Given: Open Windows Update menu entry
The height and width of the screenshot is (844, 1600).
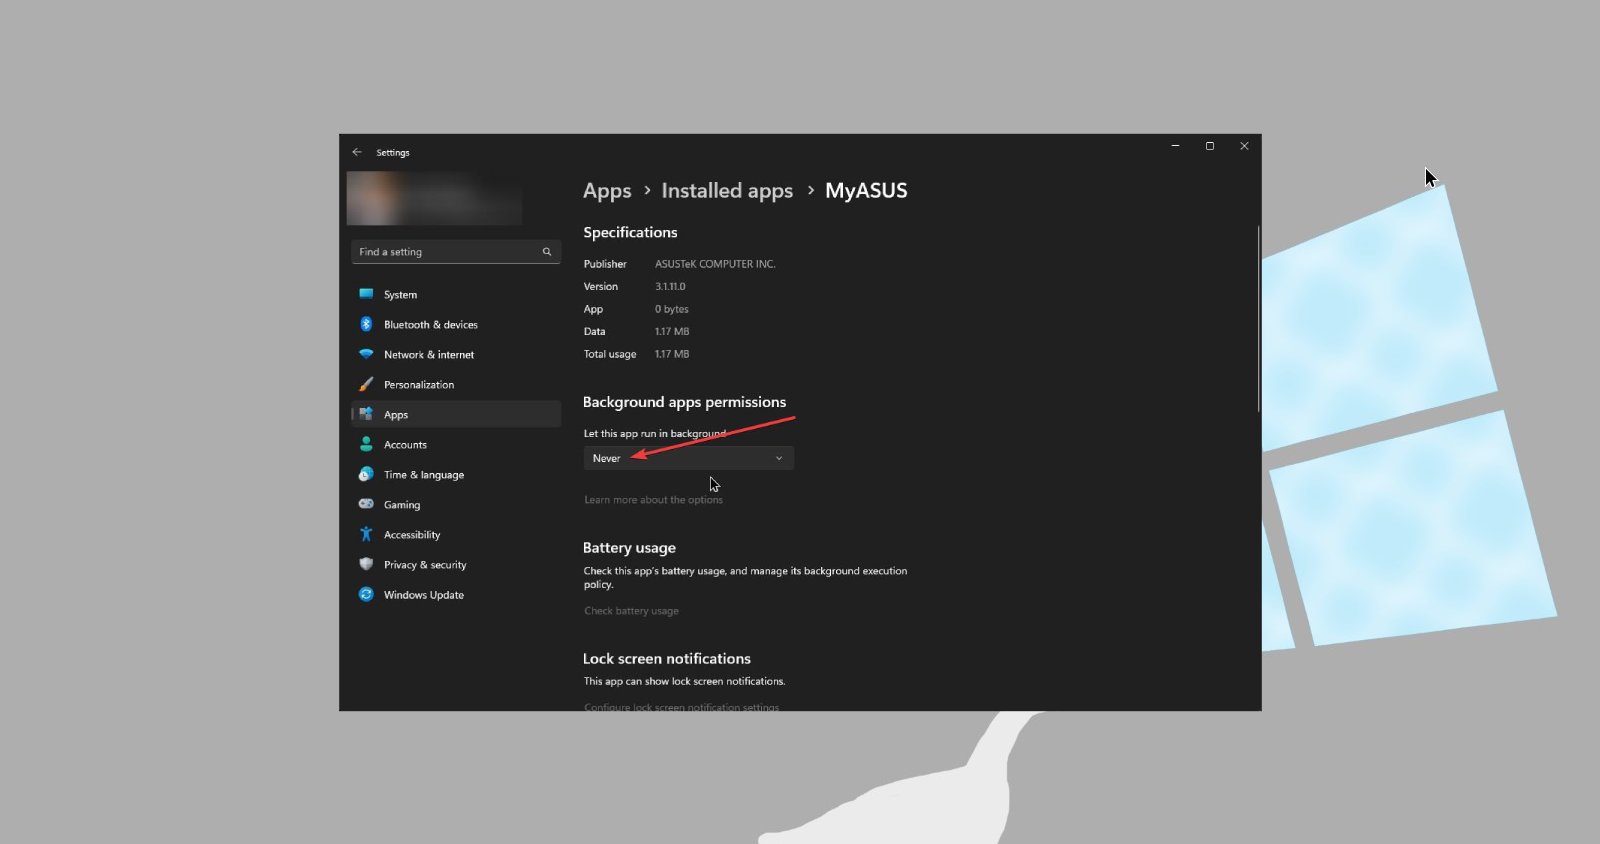Looking at the screenshot, I should pyautogui.click(x=456, y=594).
